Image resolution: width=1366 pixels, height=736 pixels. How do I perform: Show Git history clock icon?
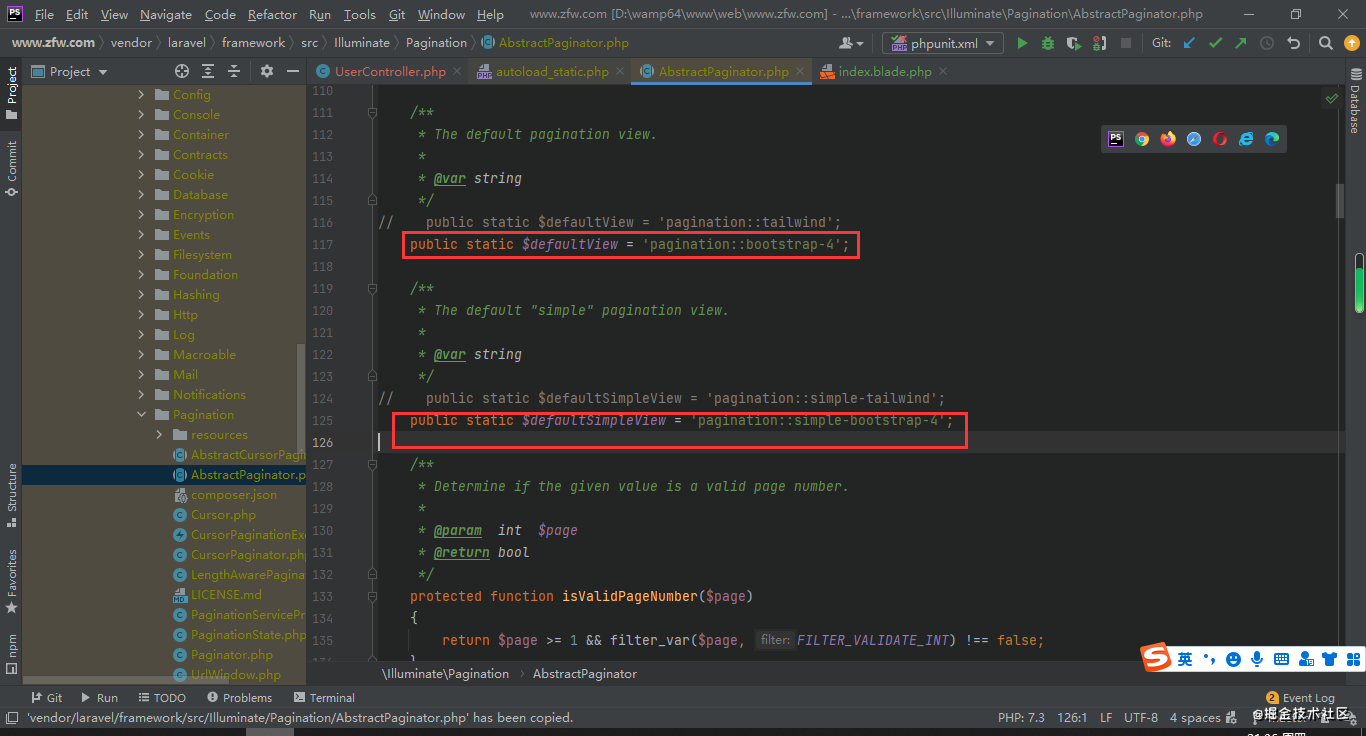tap(1267, 43)
